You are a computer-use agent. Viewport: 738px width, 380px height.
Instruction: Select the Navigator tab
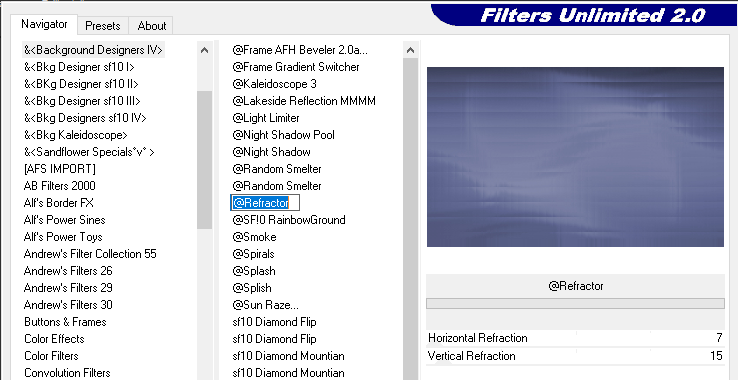[x=44, y=24]
